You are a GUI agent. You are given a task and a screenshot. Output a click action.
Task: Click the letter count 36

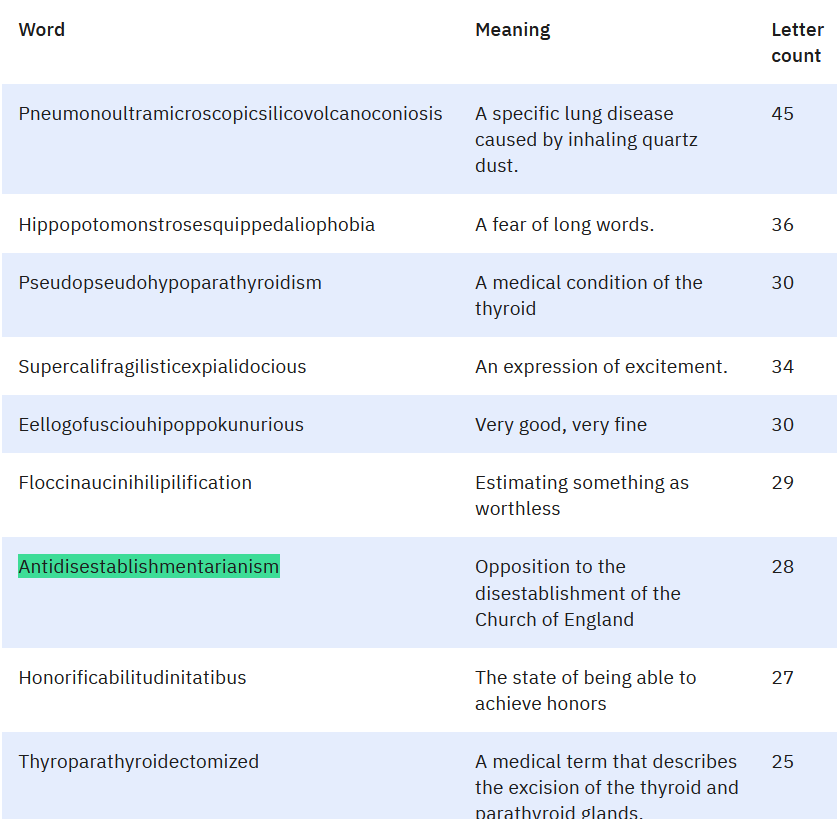pyautogui.click(x=783, y=225)
